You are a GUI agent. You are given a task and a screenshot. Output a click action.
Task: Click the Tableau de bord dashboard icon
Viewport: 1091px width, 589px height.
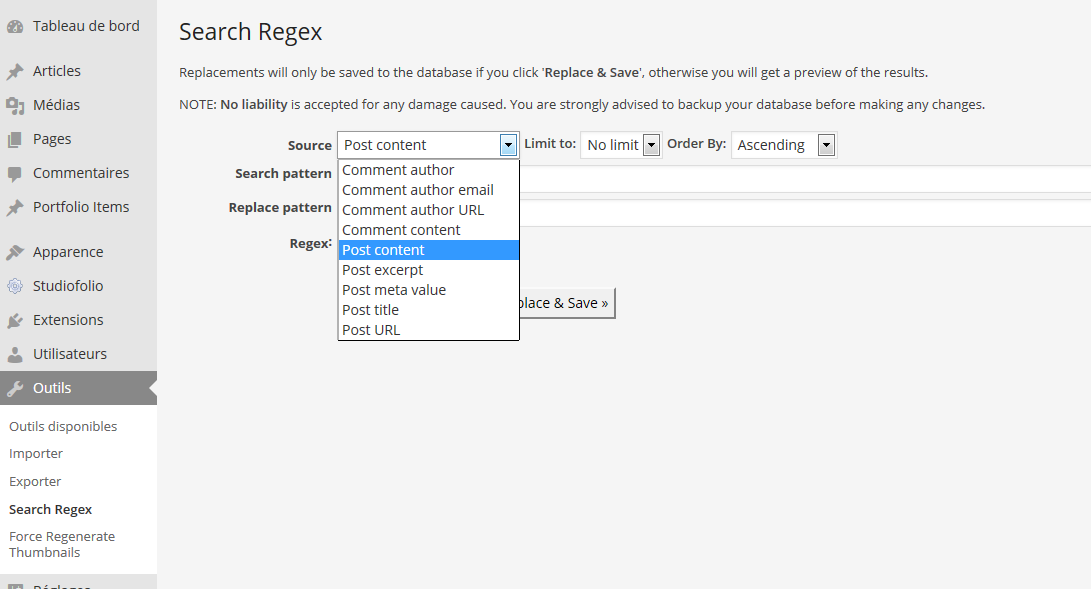[x=15, y=27]
